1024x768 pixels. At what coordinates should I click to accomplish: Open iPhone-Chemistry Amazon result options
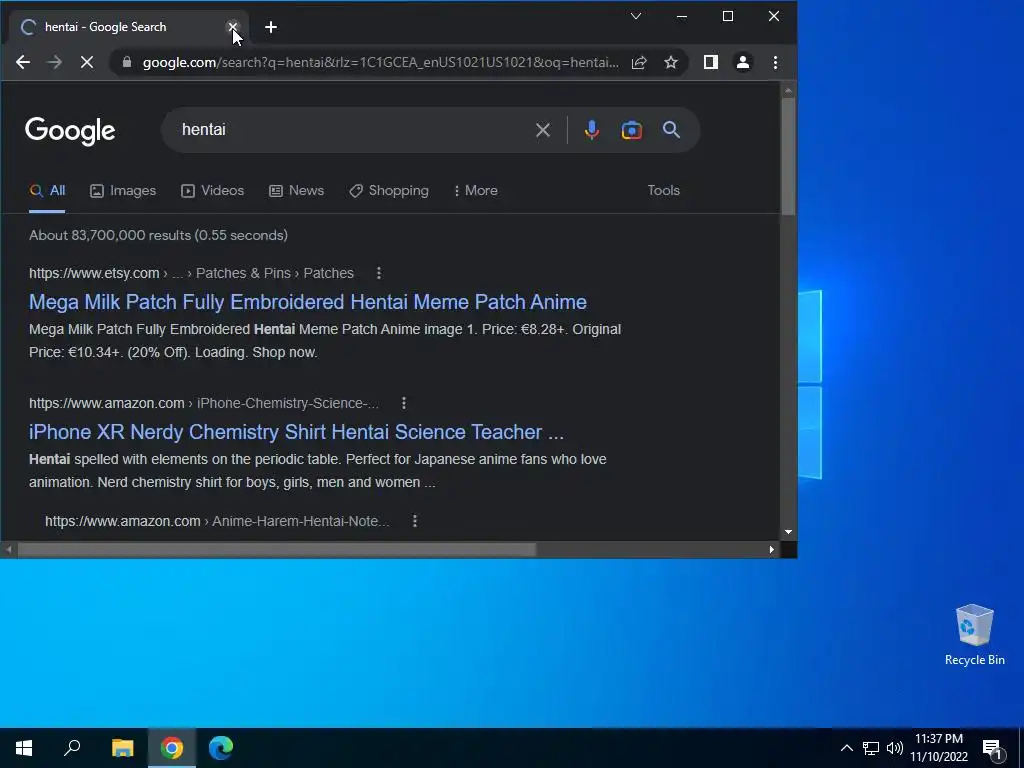click(404, 403)
